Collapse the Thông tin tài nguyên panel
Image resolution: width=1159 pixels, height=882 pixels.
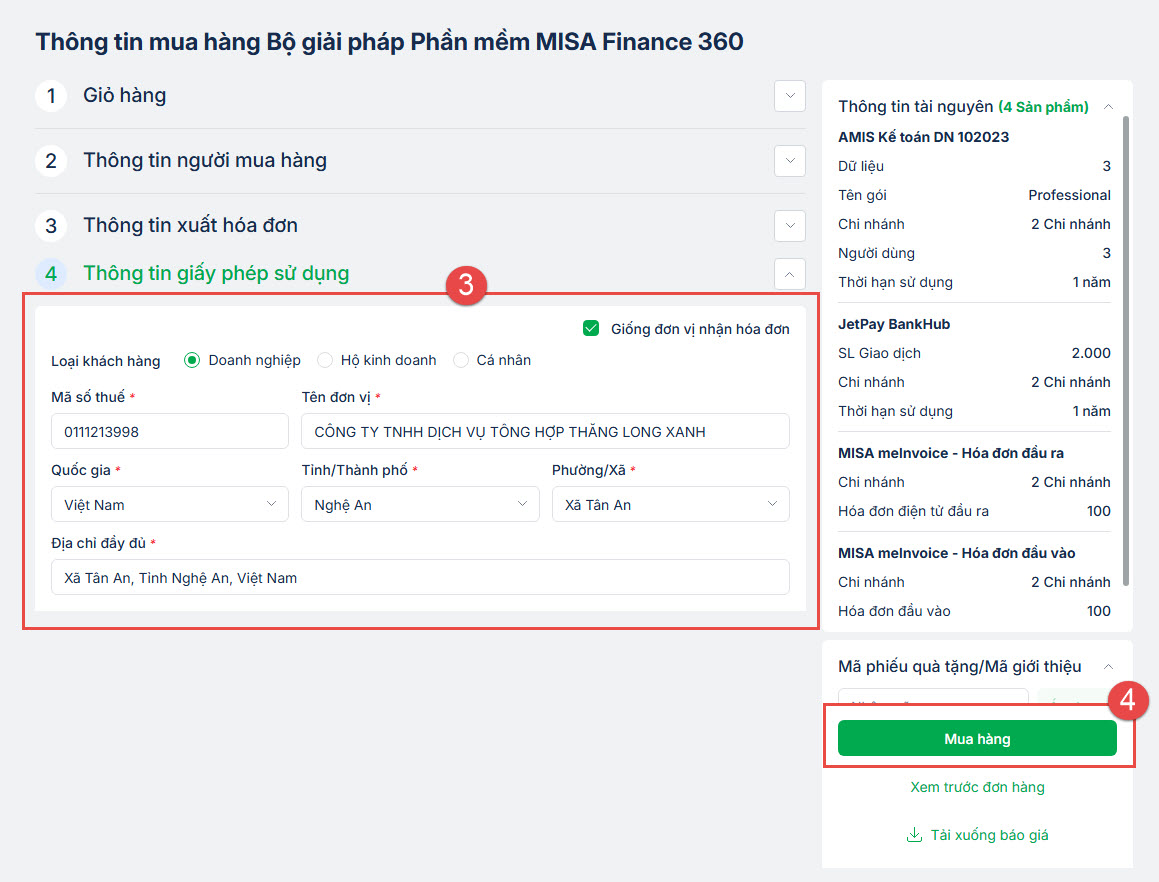(x=1108, y=107)
